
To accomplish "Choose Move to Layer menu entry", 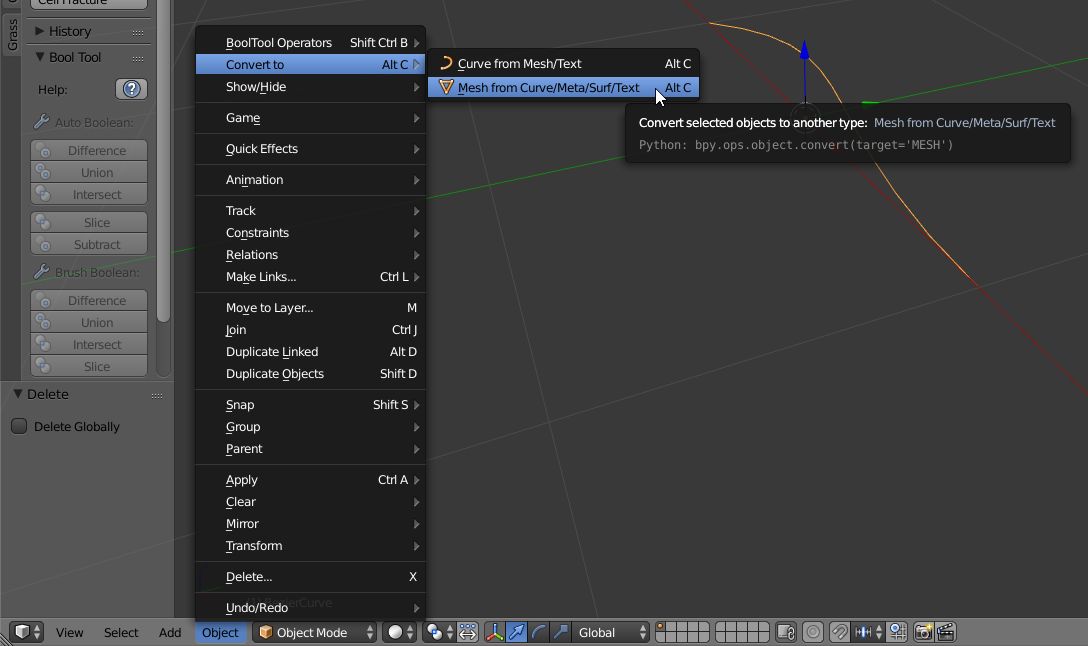I will click(310, 307).
